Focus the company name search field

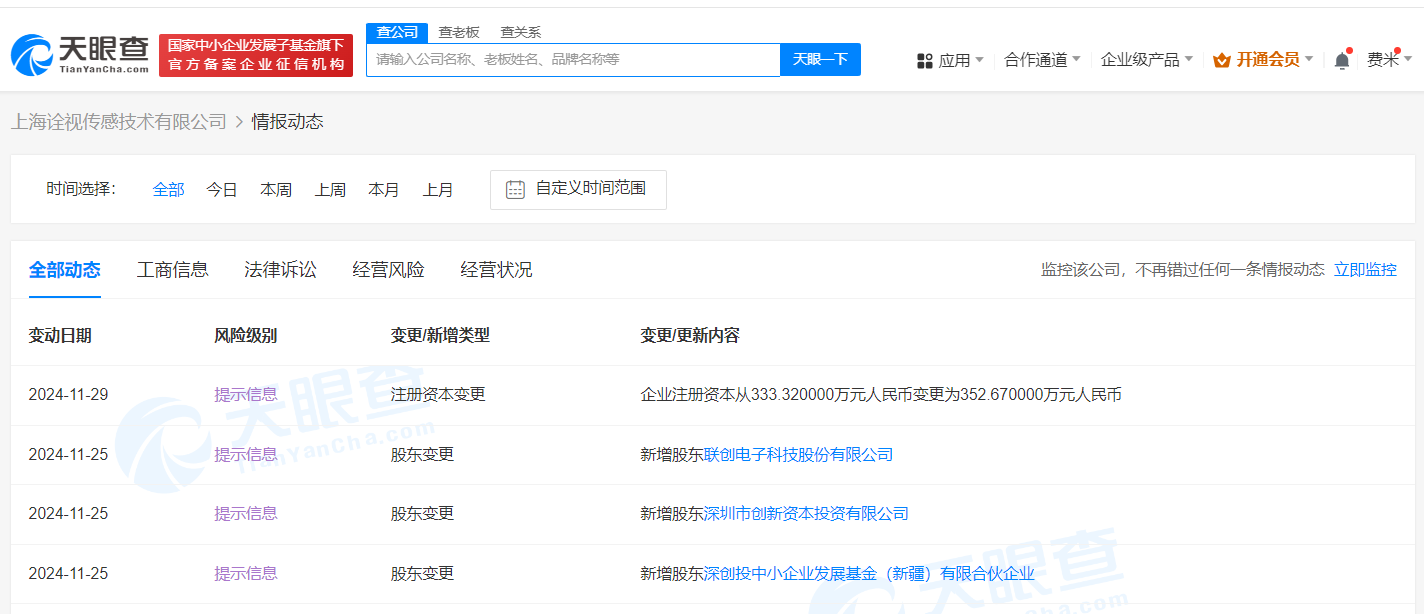click(x=572, y=60)
